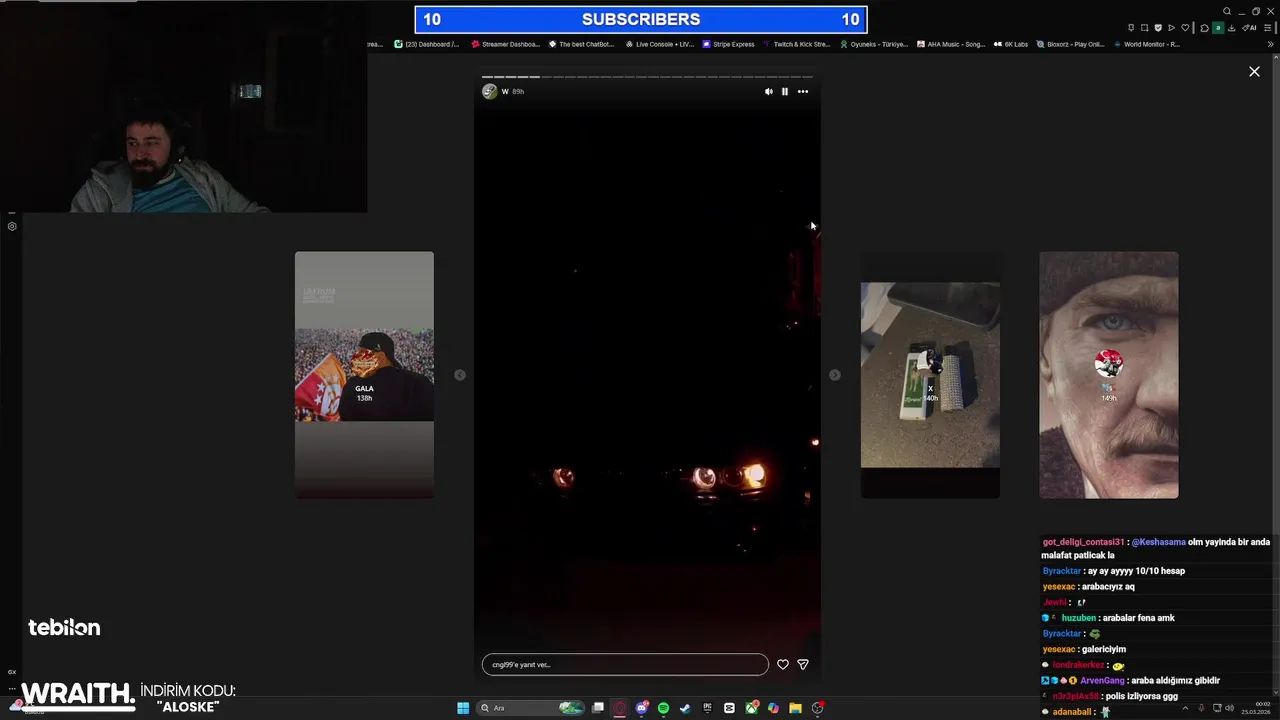1280x720 pixels.
Task: Open the browser downloads icon
Action: point(1232,28)
